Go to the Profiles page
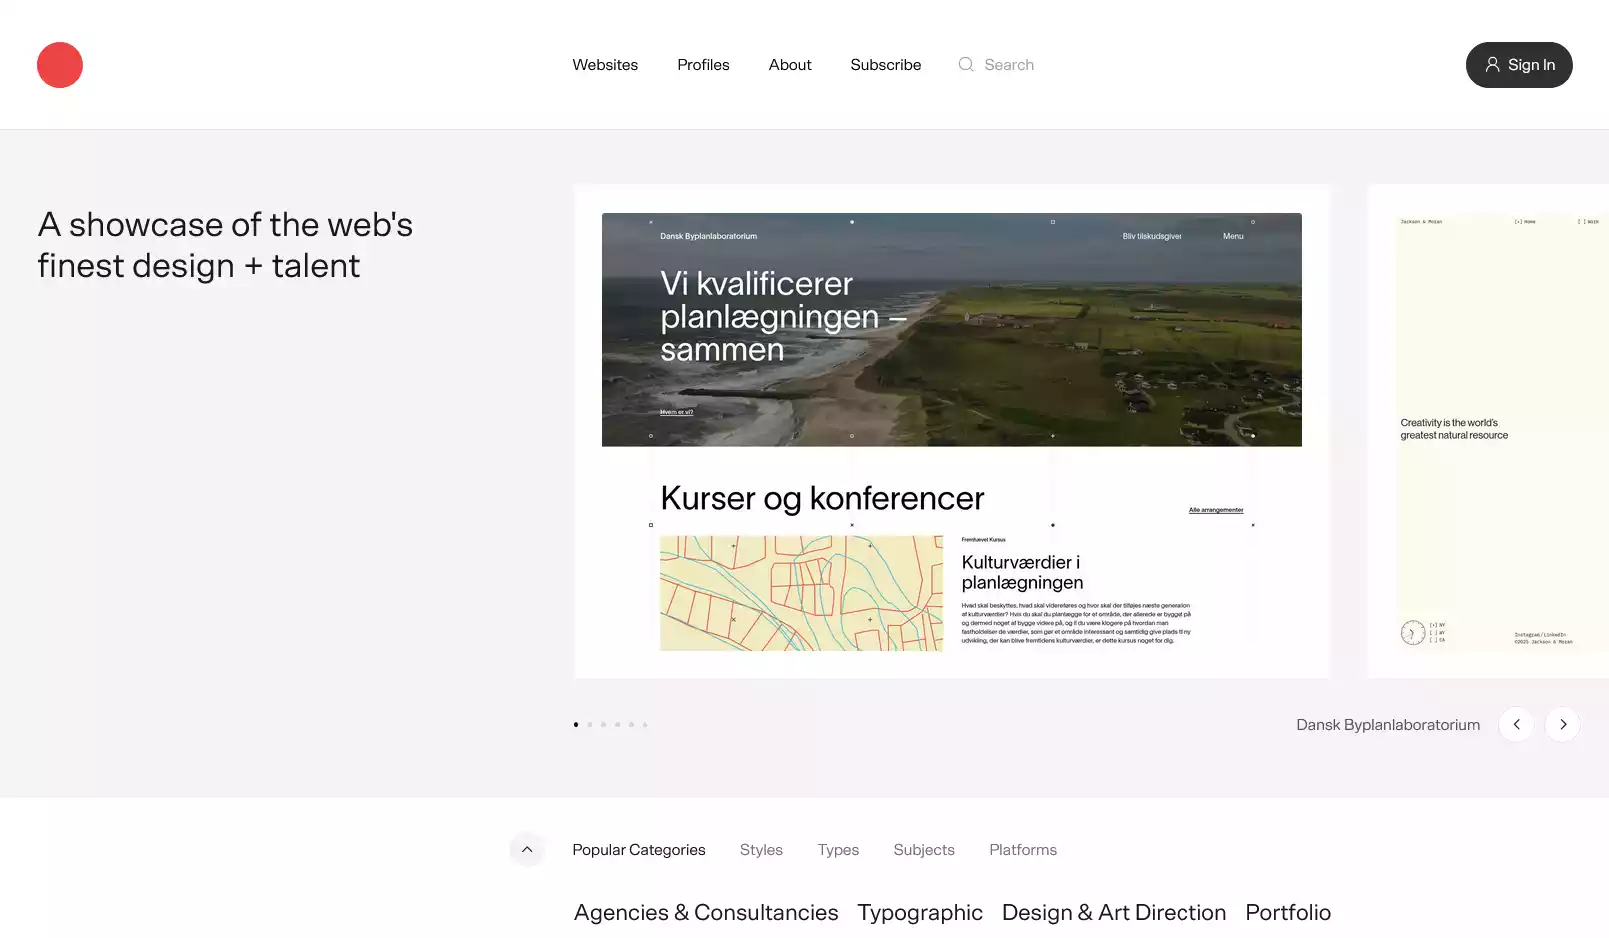Screen dimensions: 1609x938 pyautogui.click(x=703, y=65)
